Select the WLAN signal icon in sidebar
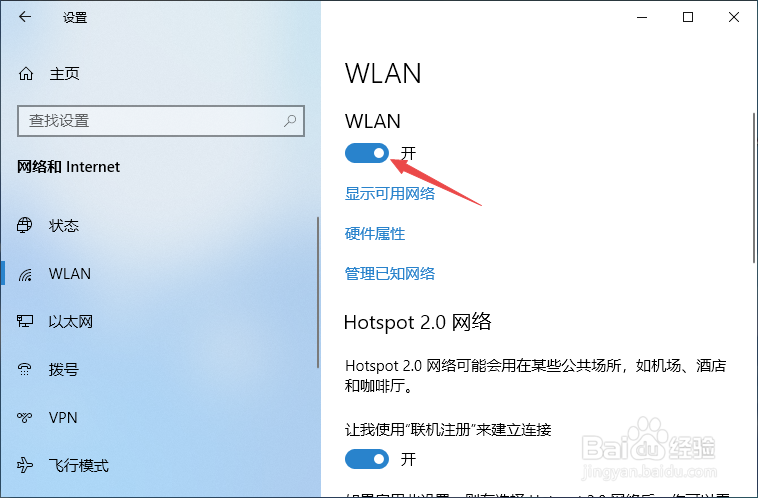 pos(25,274)
